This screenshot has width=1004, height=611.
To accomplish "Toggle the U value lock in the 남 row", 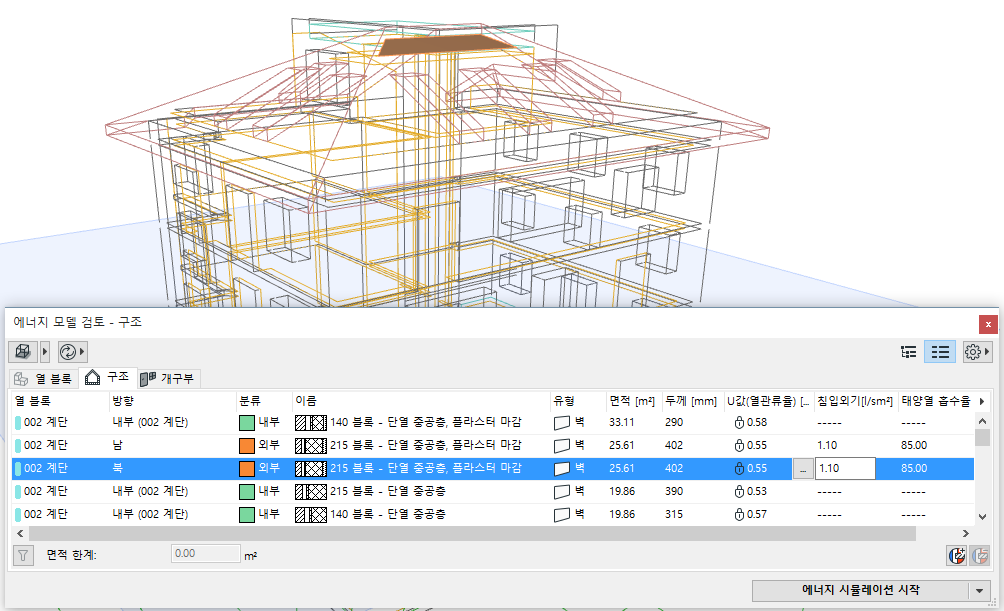I will 739,445.
